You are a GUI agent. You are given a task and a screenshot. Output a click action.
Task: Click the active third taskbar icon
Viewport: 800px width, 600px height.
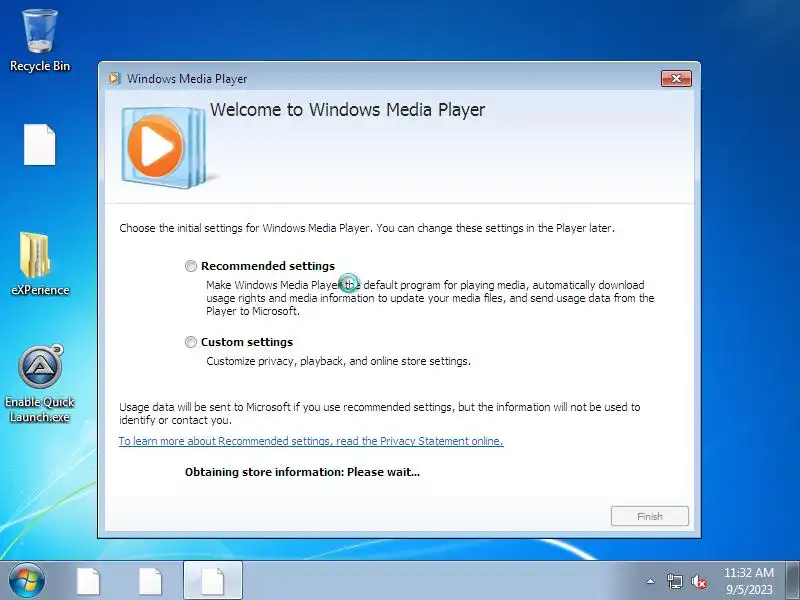click(x=213, y=581)
